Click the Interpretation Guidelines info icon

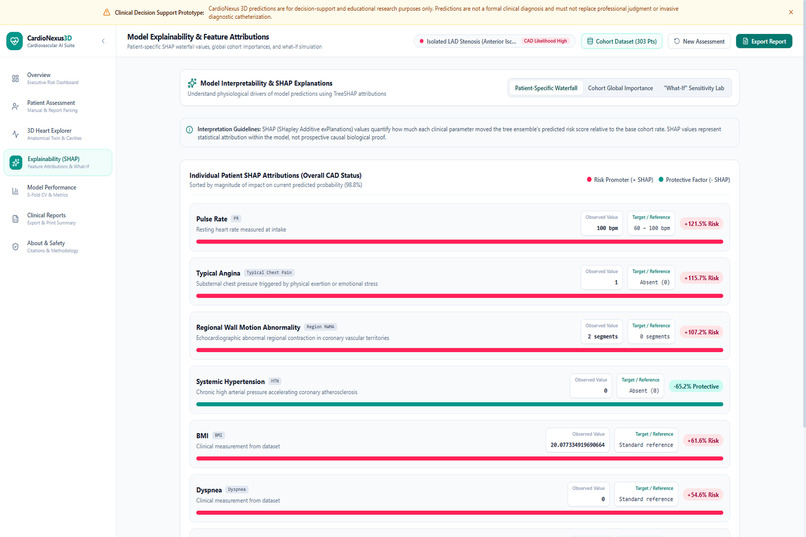pyautogui.click(x=189, y=129)
